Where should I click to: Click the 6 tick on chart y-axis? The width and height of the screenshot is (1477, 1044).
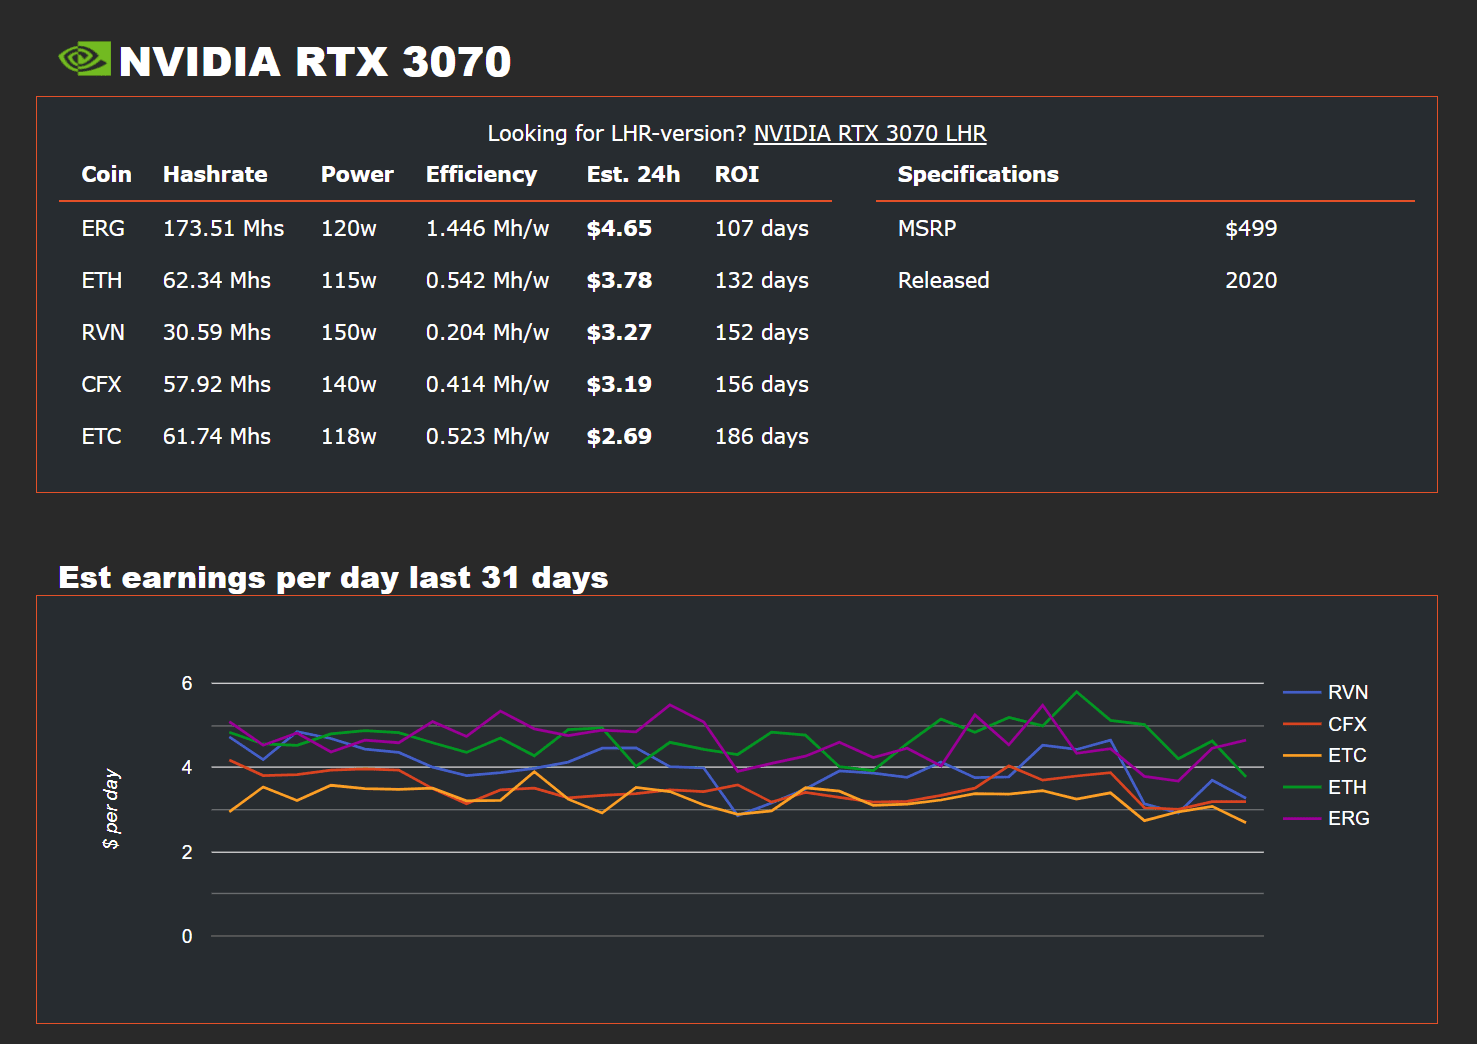187,683
